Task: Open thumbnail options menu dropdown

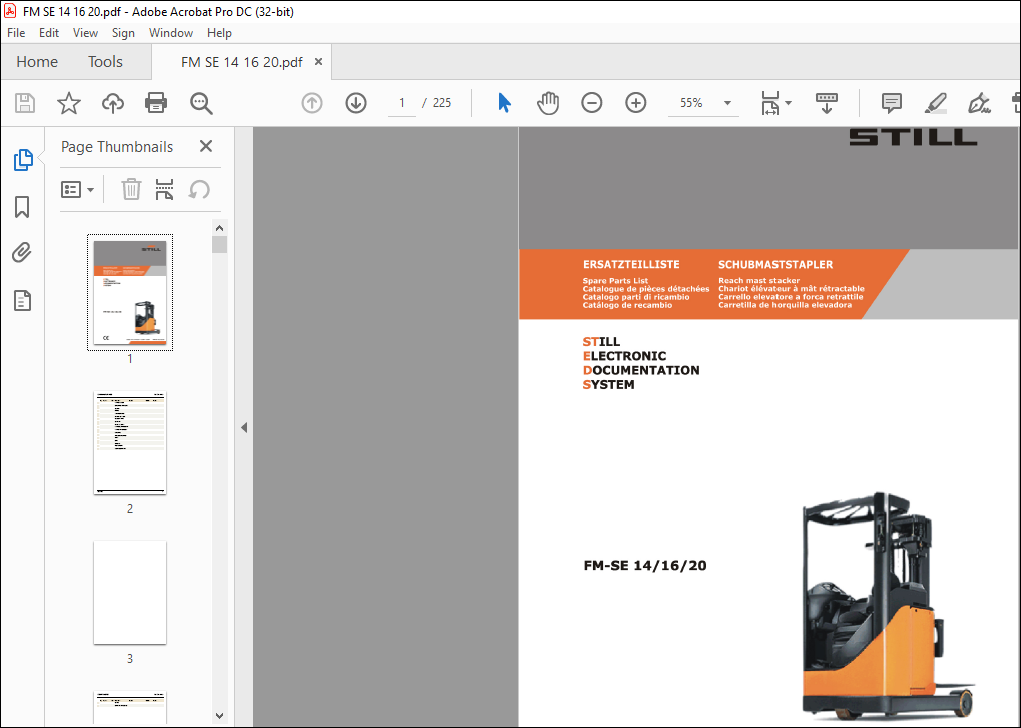Action: pos(77,189)
